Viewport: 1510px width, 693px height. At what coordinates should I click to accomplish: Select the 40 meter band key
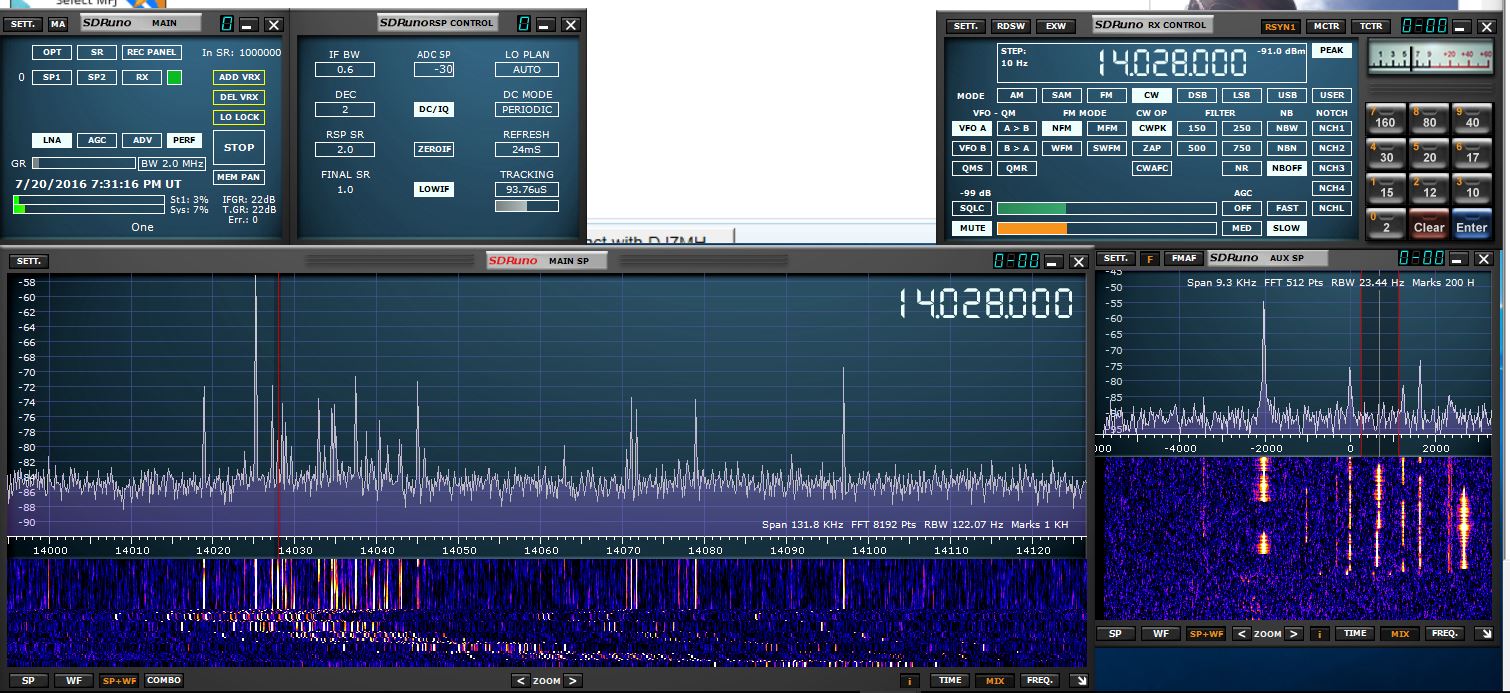click(x=1472, y=117)
